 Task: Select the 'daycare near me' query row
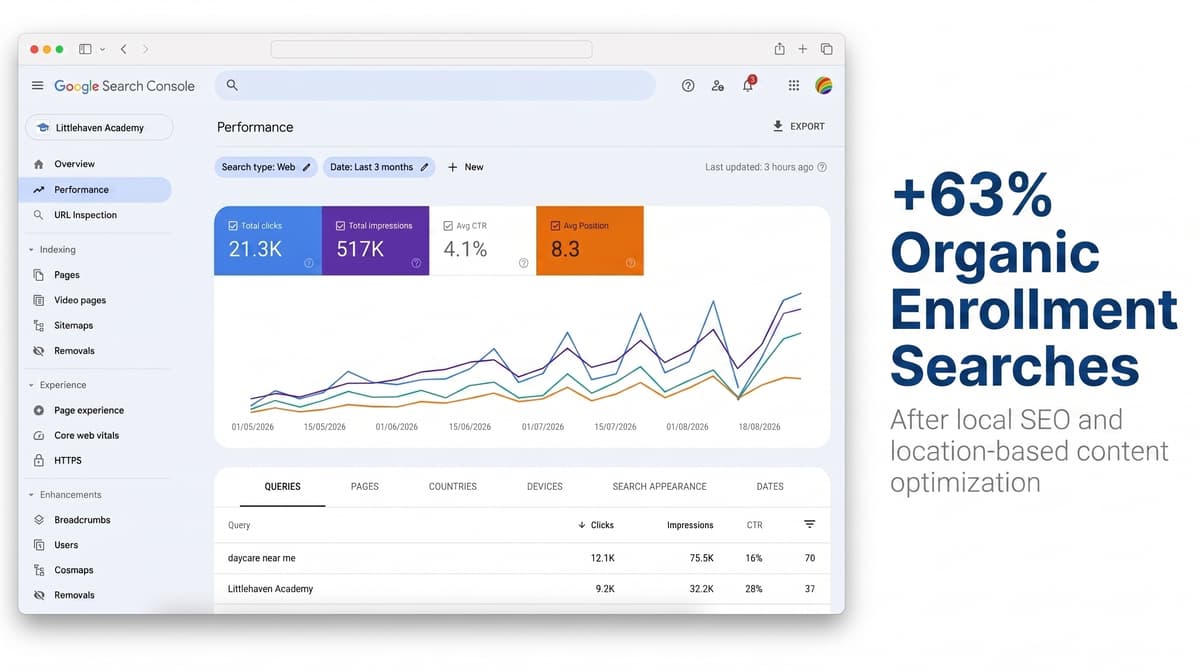(522, 558)
